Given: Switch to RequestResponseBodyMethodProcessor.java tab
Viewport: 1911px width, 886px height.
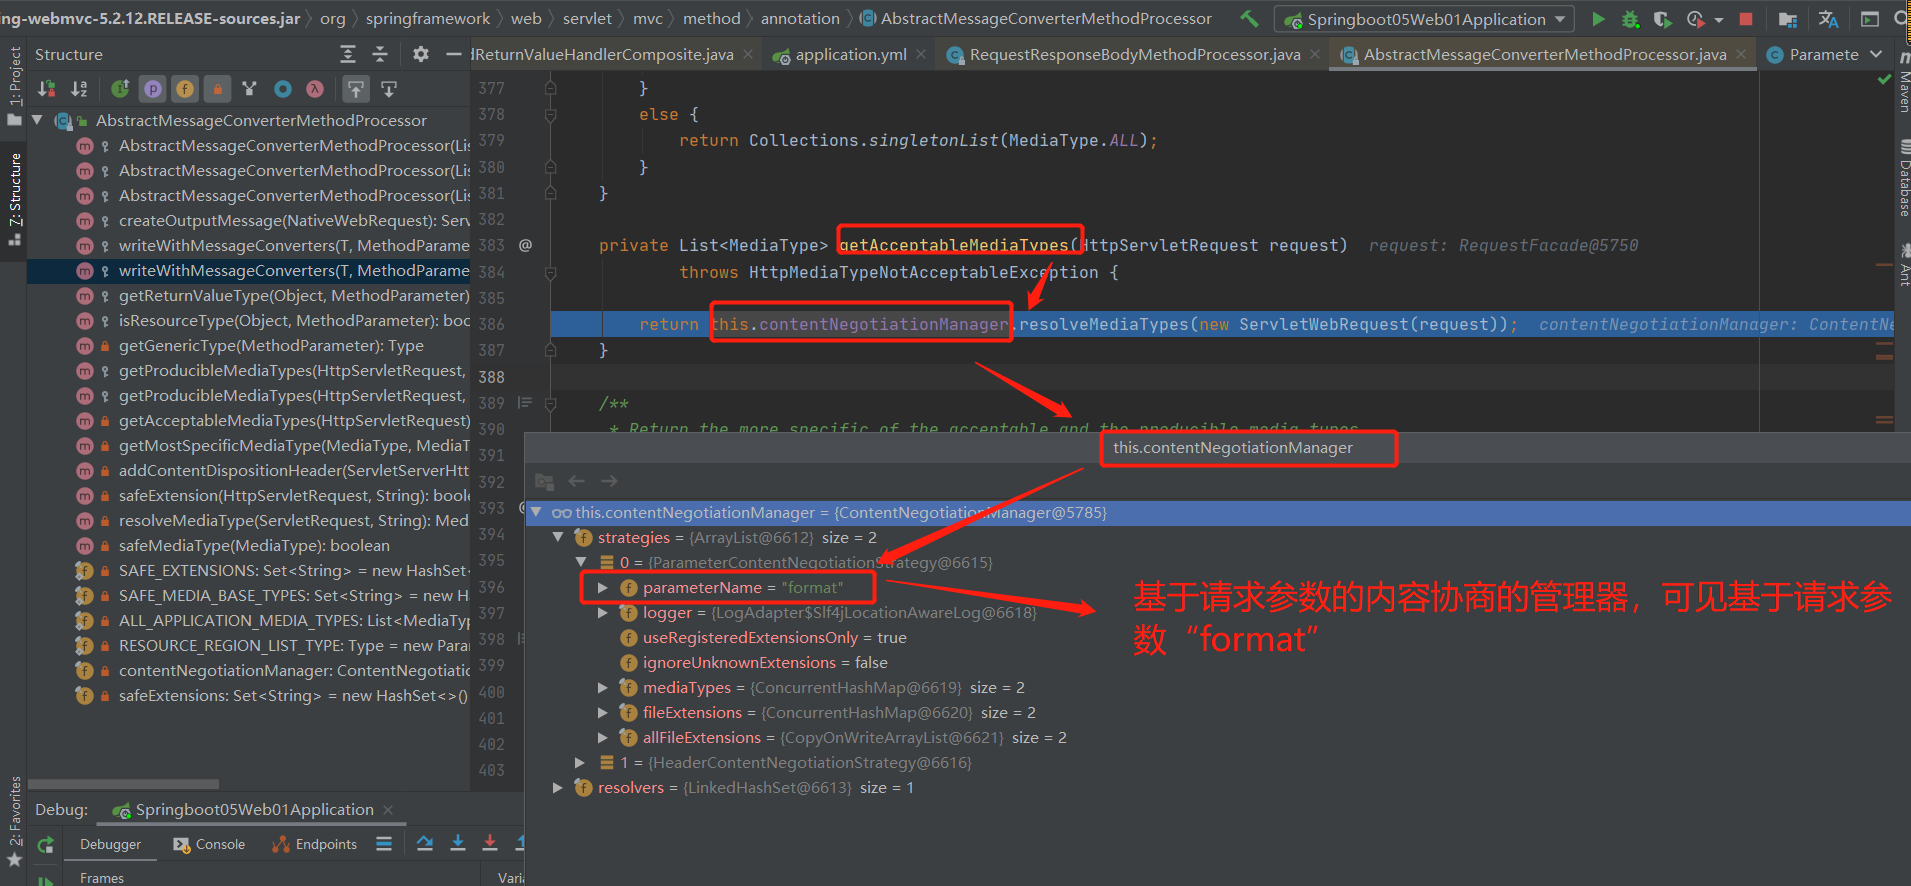Looking at the screenshot, I should [x=1134, y=54].
